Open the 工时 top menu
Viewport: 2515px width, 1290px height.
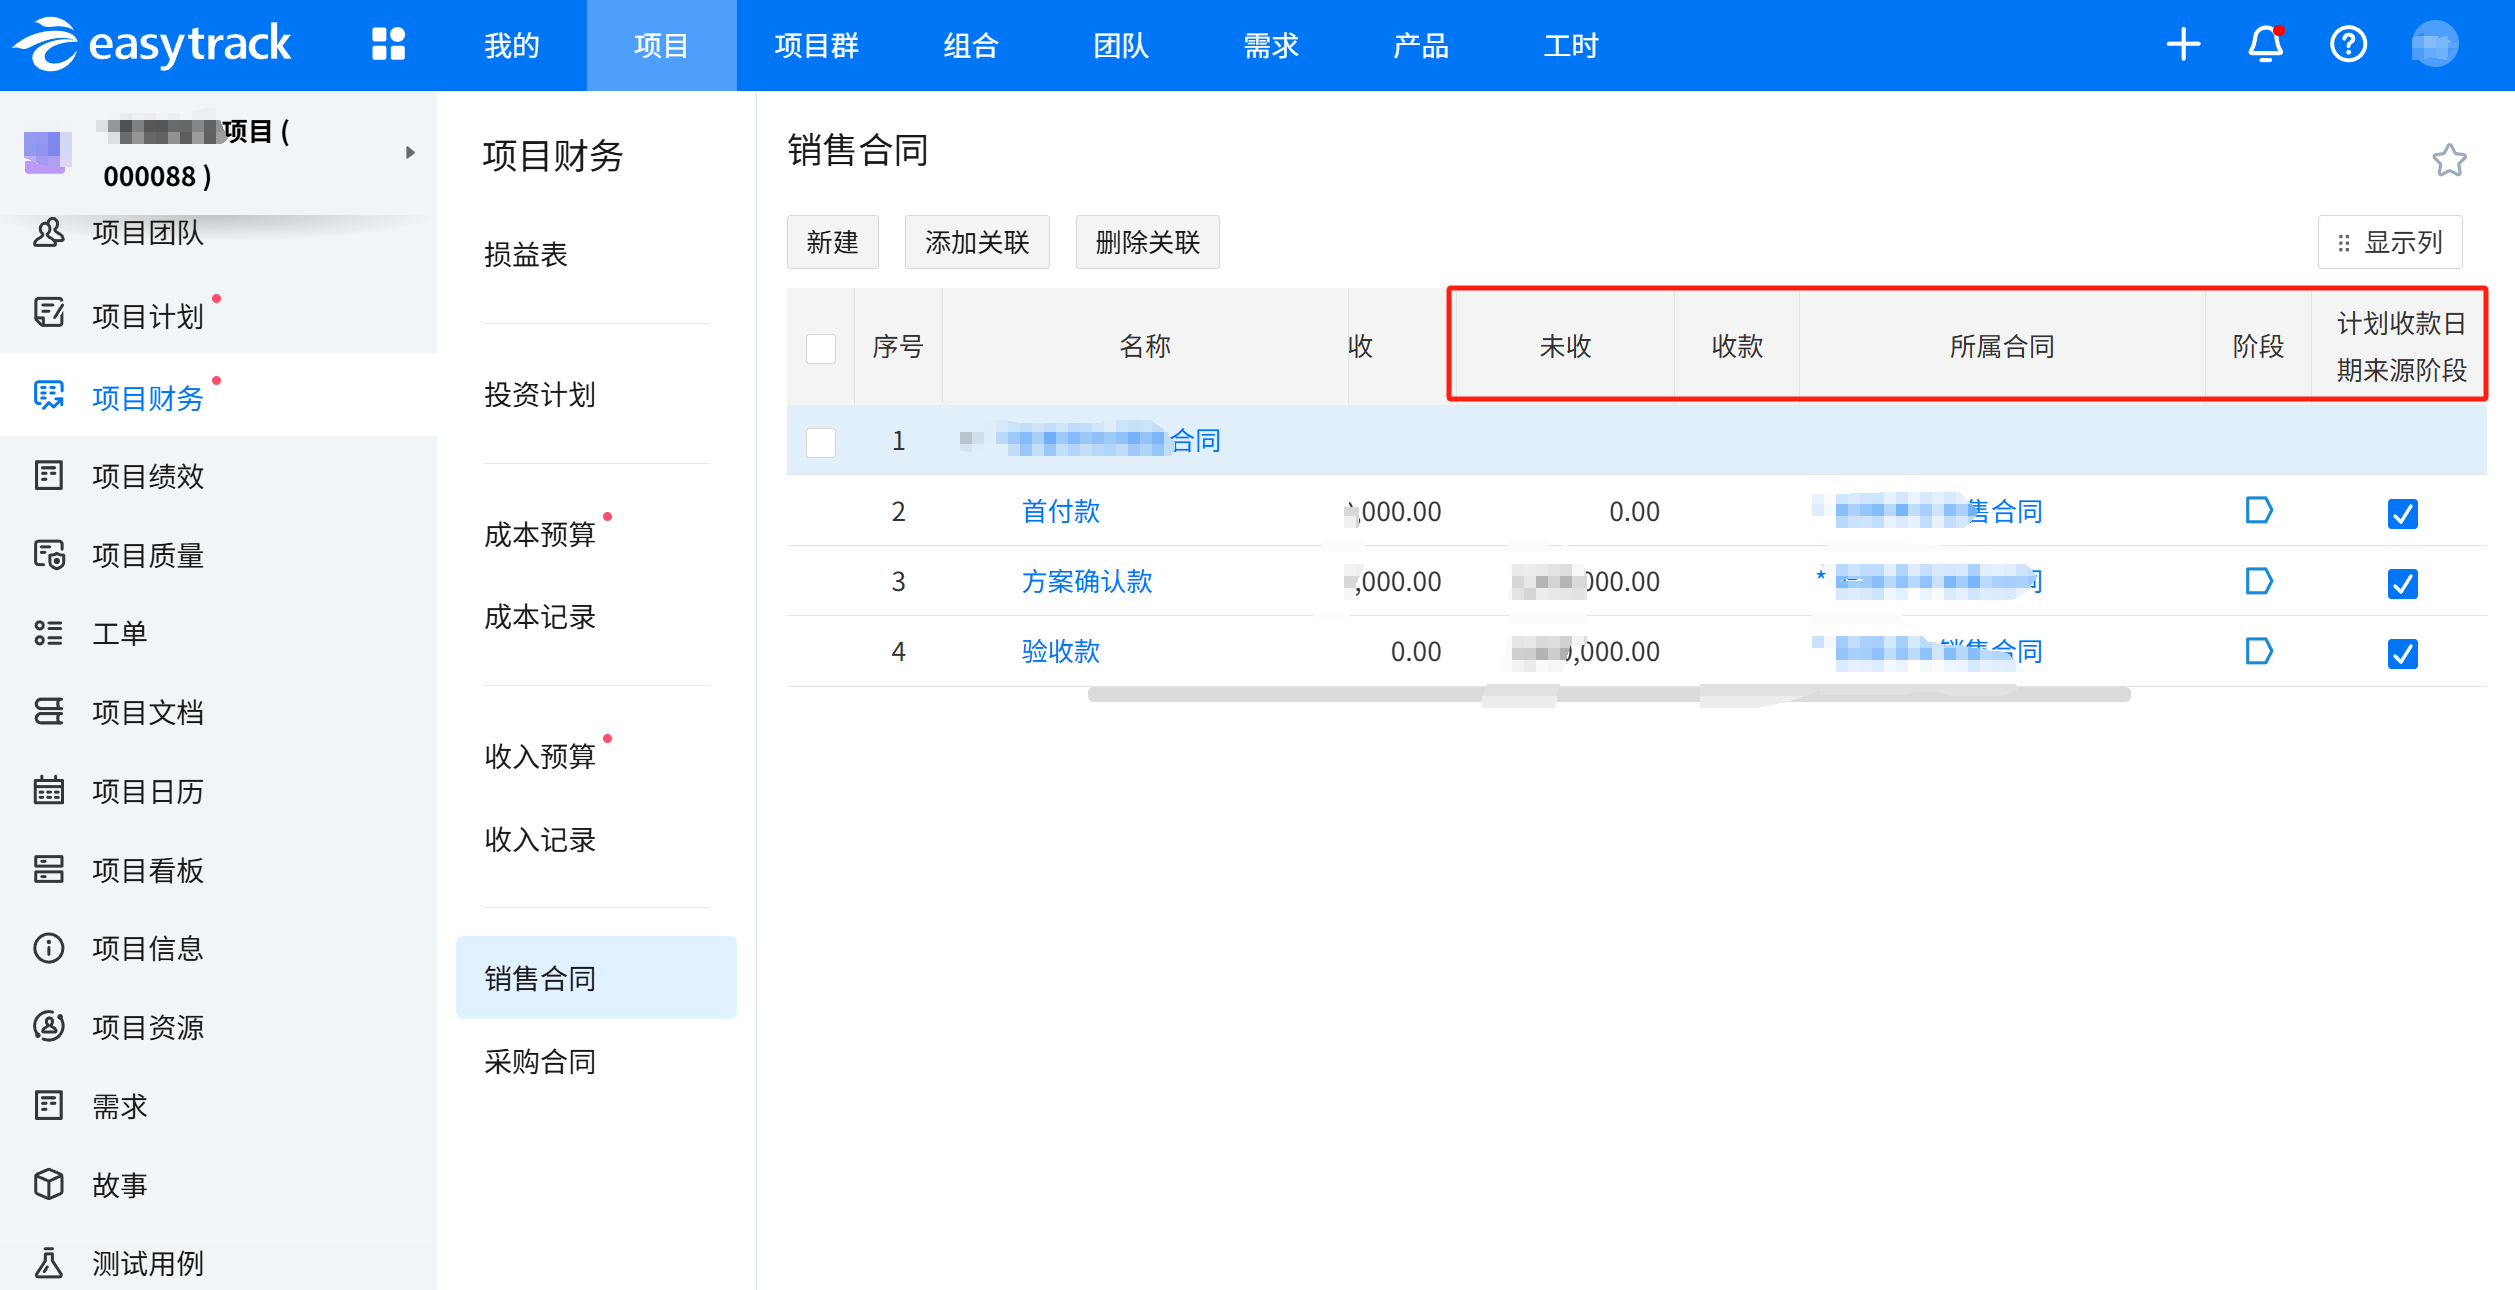[x=1570, y=46]
